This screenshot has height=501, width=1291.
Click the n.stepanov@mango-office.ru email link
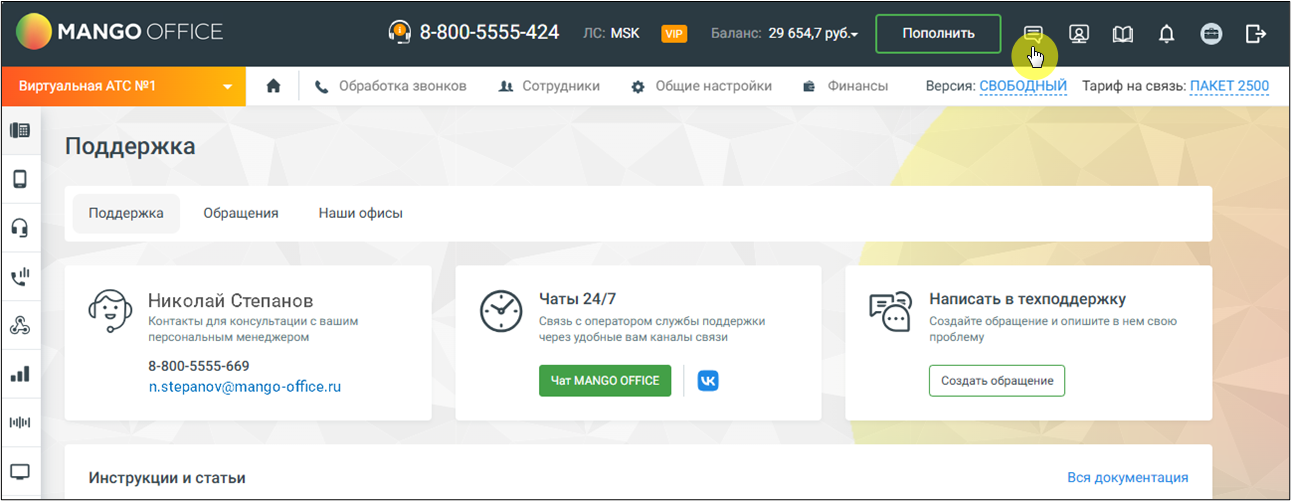click(x=245, y=386)
